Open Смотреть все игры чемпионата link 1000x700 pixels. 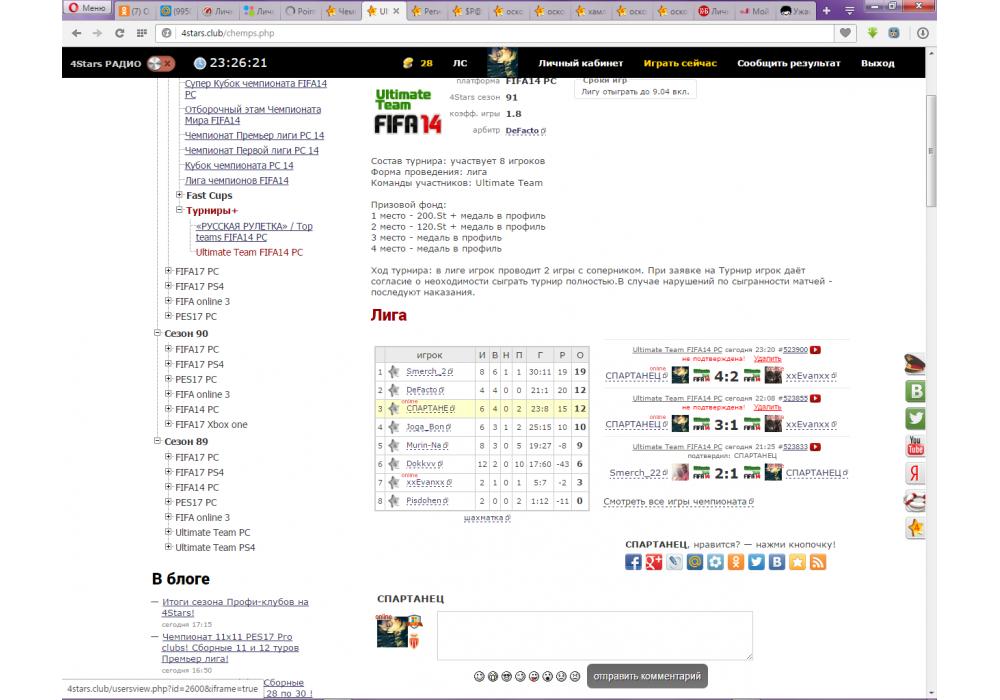[679, 502]
